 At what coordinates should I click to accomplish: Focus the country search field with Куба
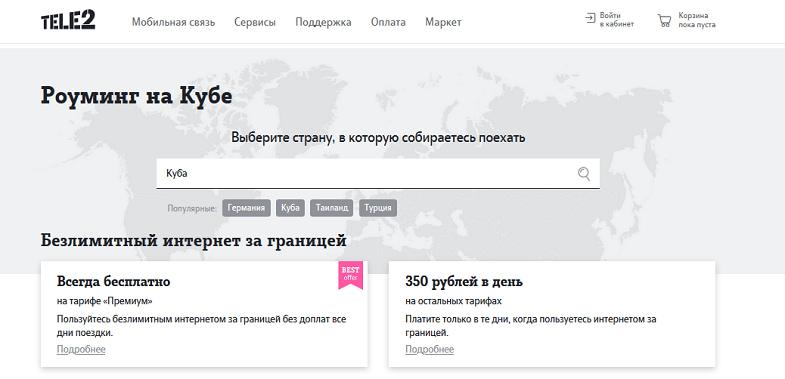tap(378, 174)
